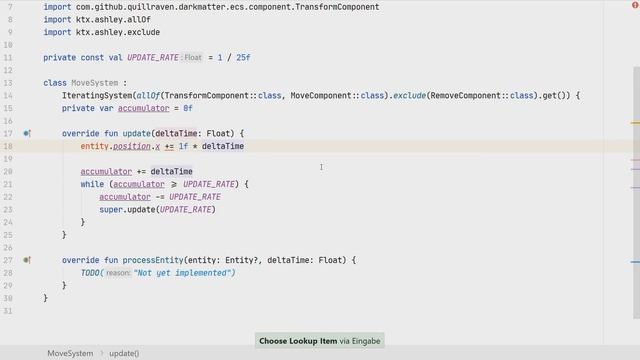Click the TODO call on line 28
The height and width of the screenshot is (360, 640).
coord(90,273)
